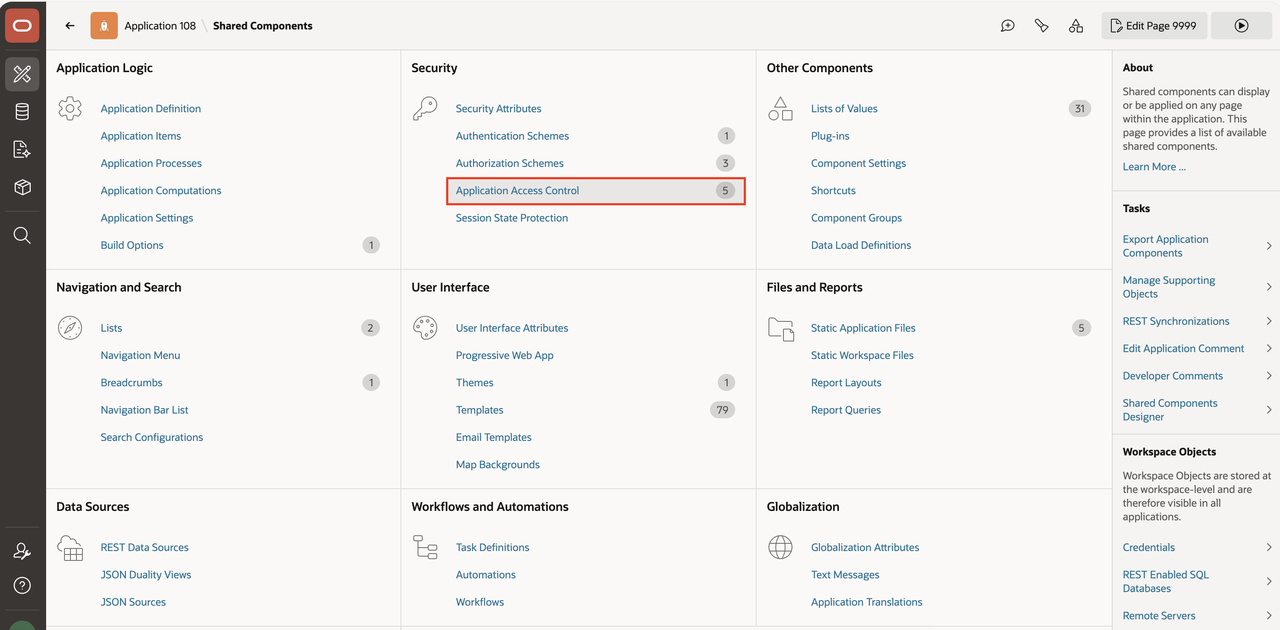The width and height of the screenshot is (1280, 630).
Task: Open Shared Components shapes icon in toolbar
Action: point(1076,26)
